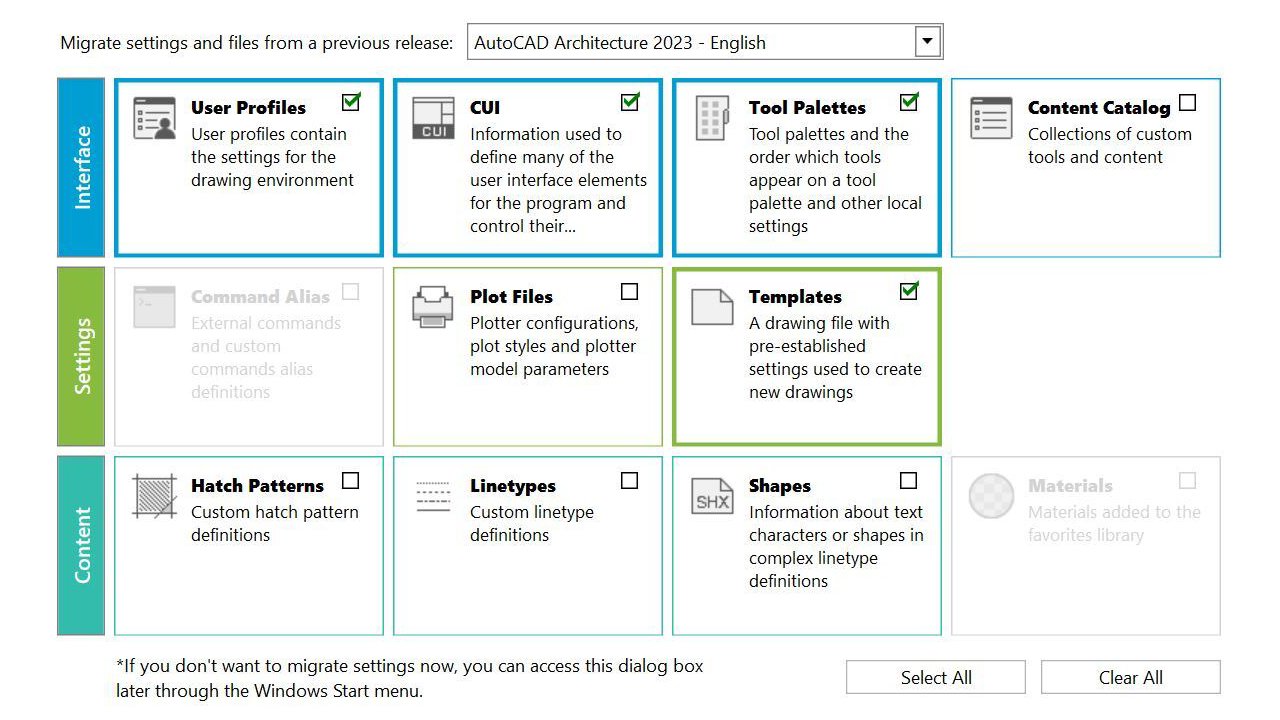Click the Content Catalog icon
Viewport: 1280px width, 720px height.
991,119
